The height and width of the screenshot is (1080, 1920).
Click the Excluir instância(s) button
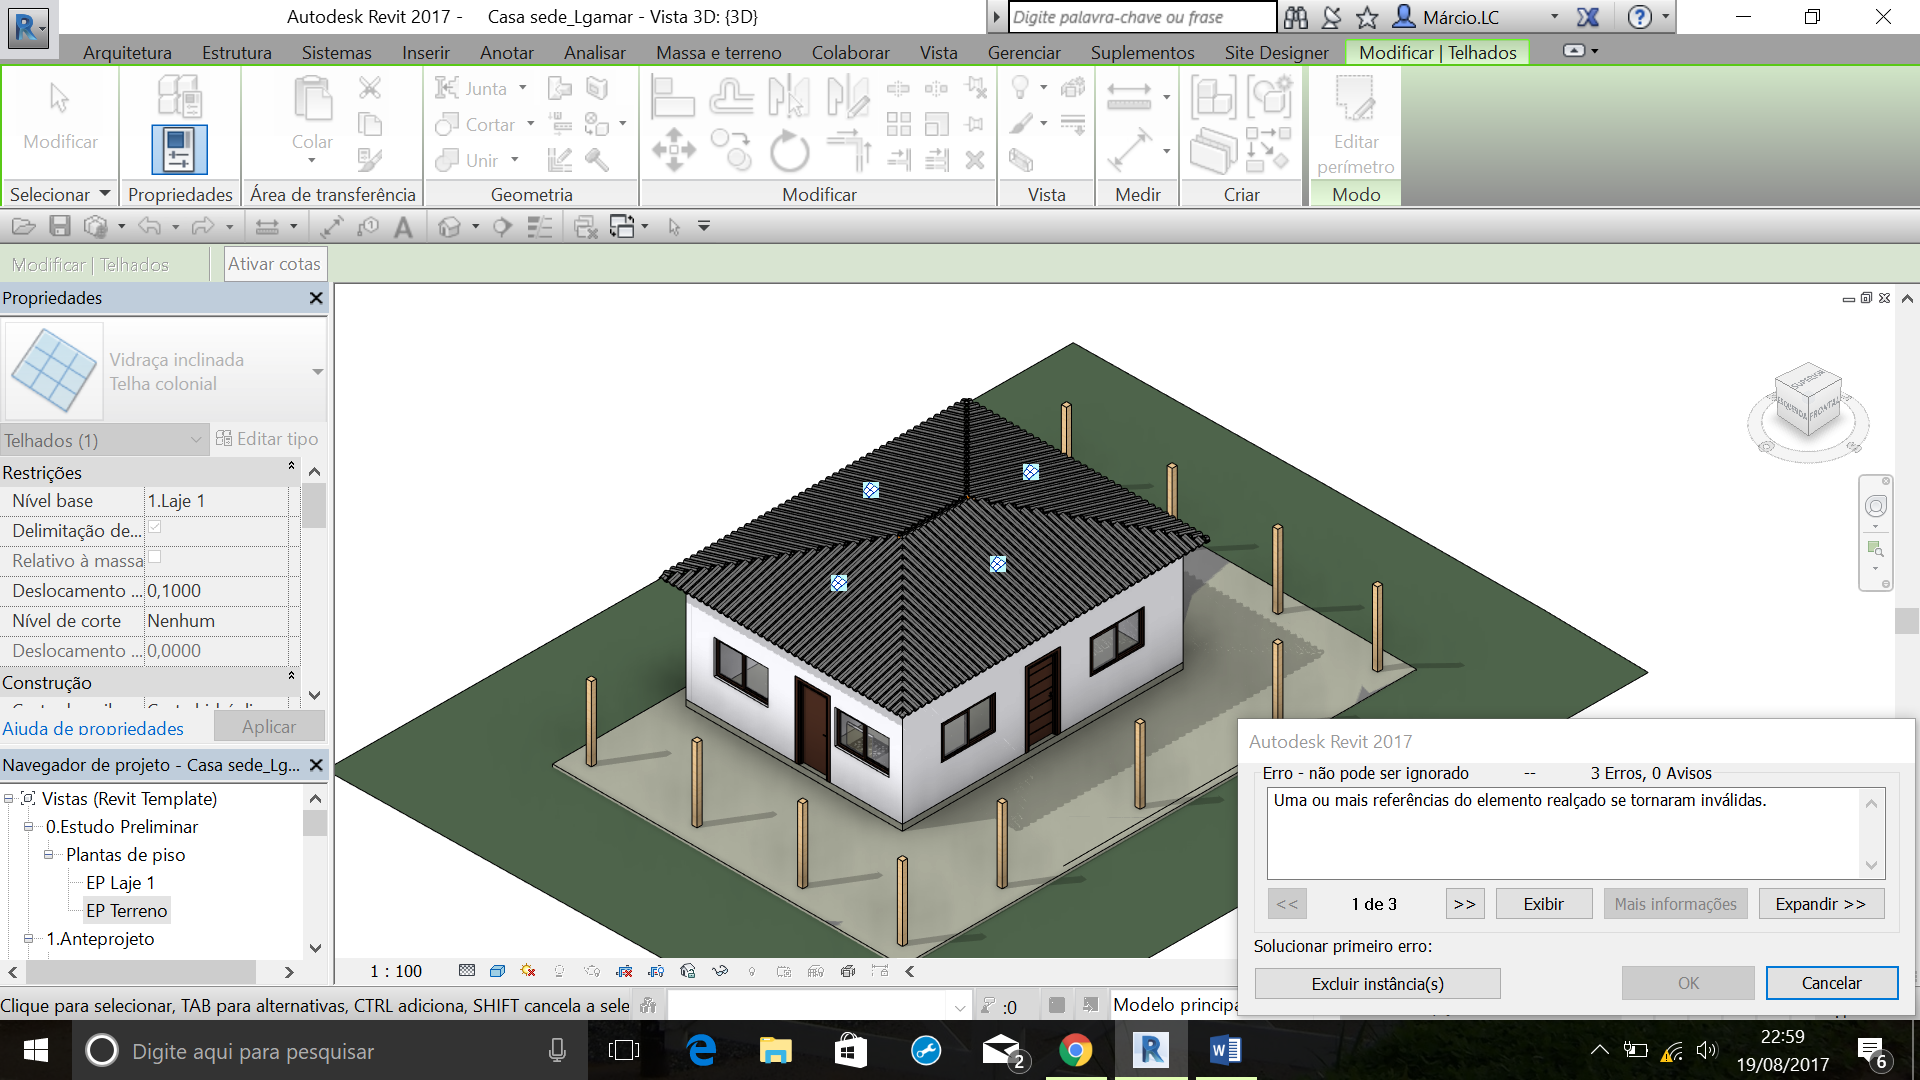(x=1378, y=984)
